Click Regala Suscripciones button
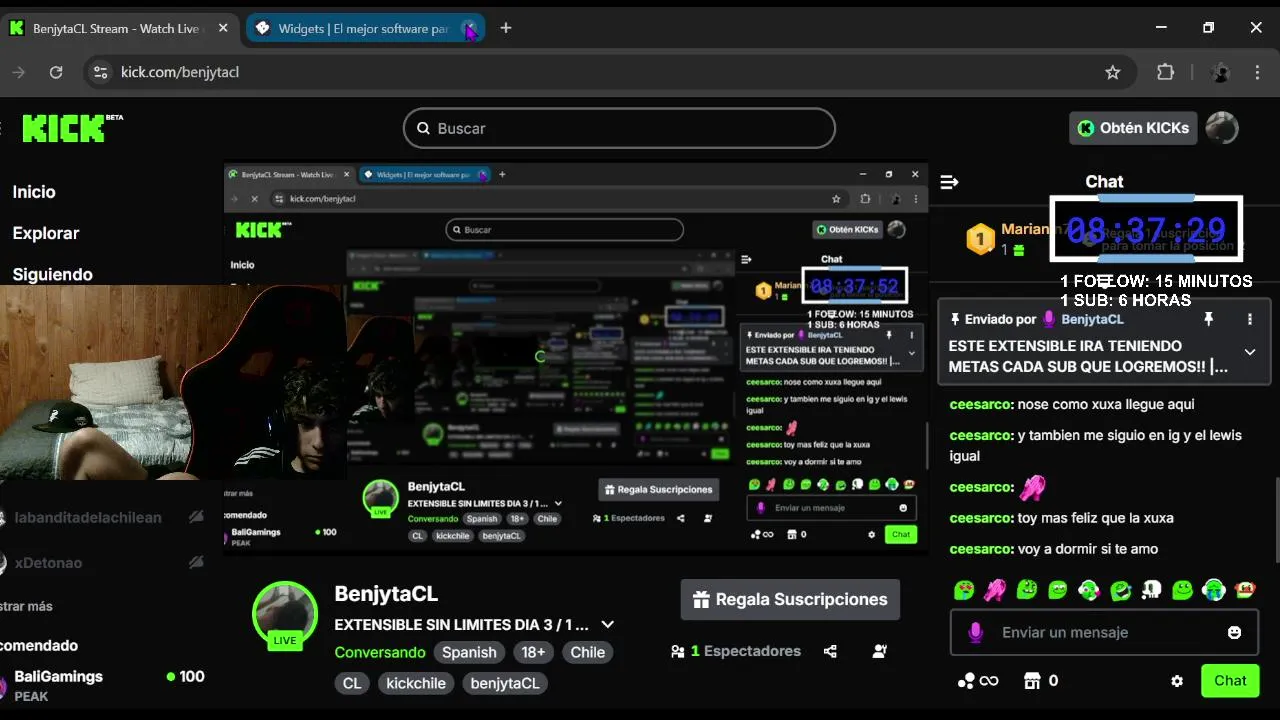1280x720 pixels. pyautogui.click(x=790, y=600)
